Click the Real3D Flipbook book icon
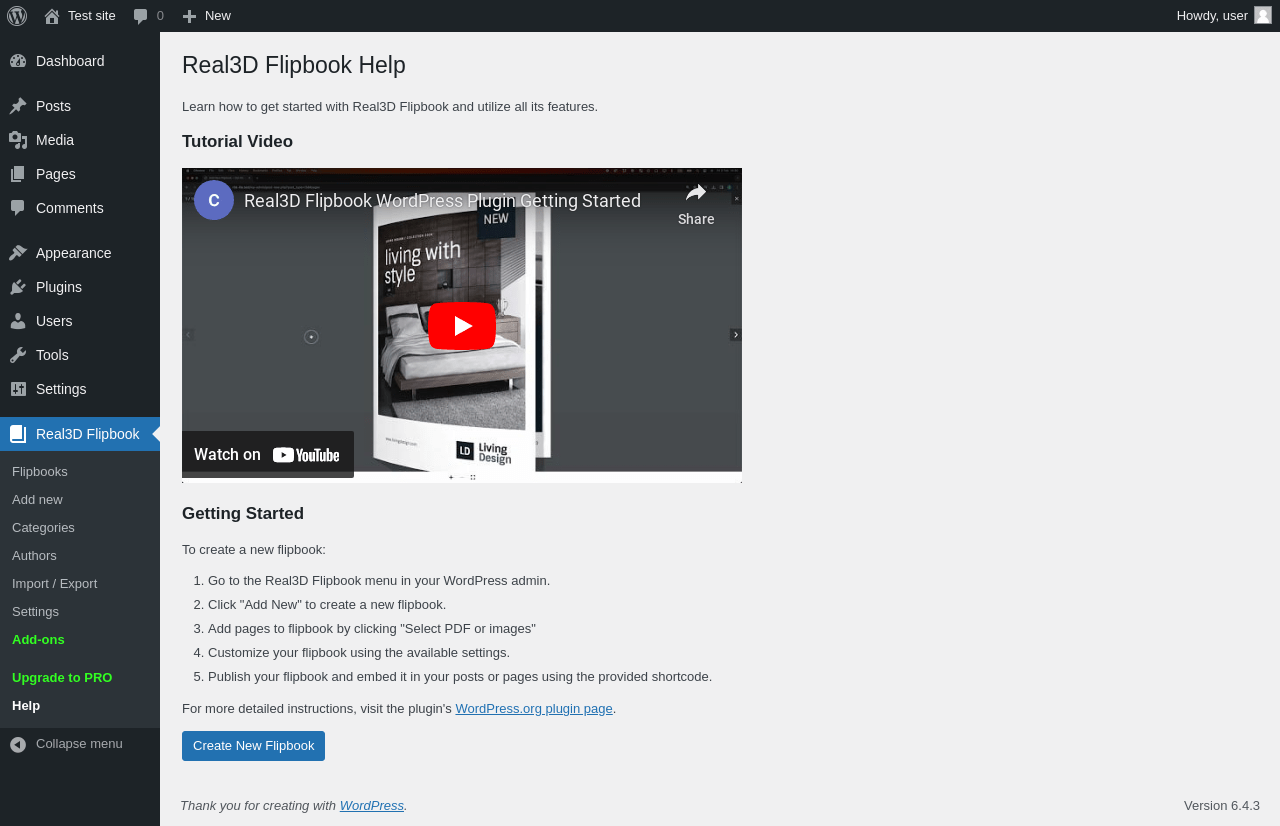 pyautogui.click(x=18, y=434)
